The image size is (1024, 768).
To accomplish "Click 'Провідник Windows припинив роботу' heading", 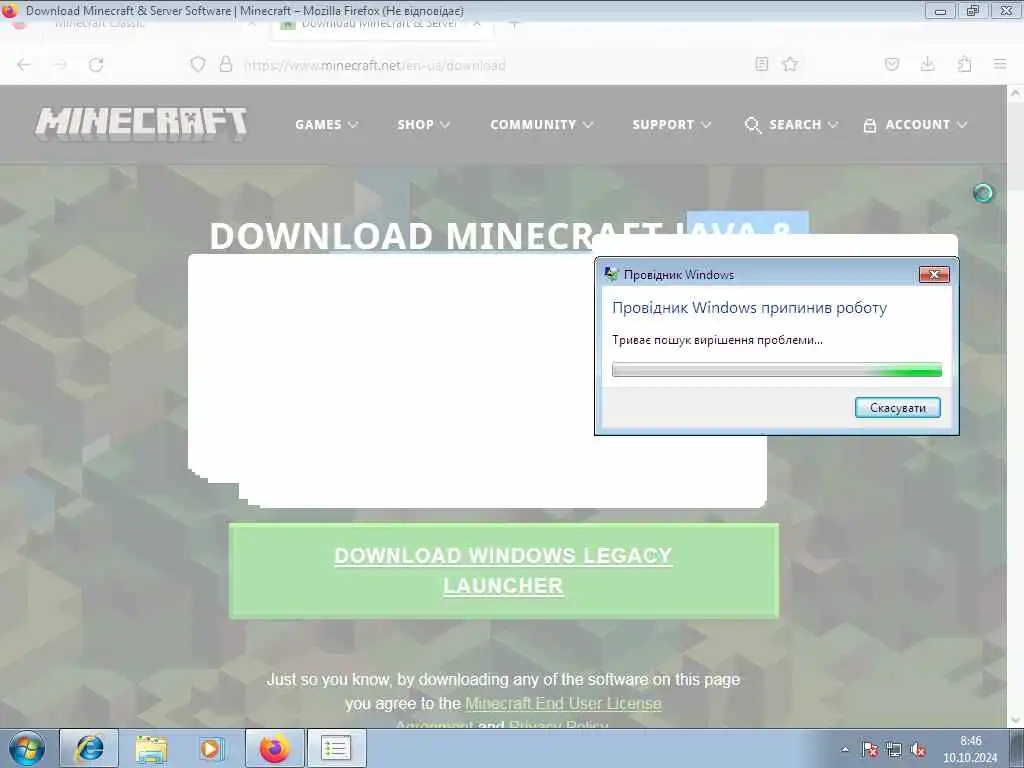I will pyautogui.click(x=749, y=308).
